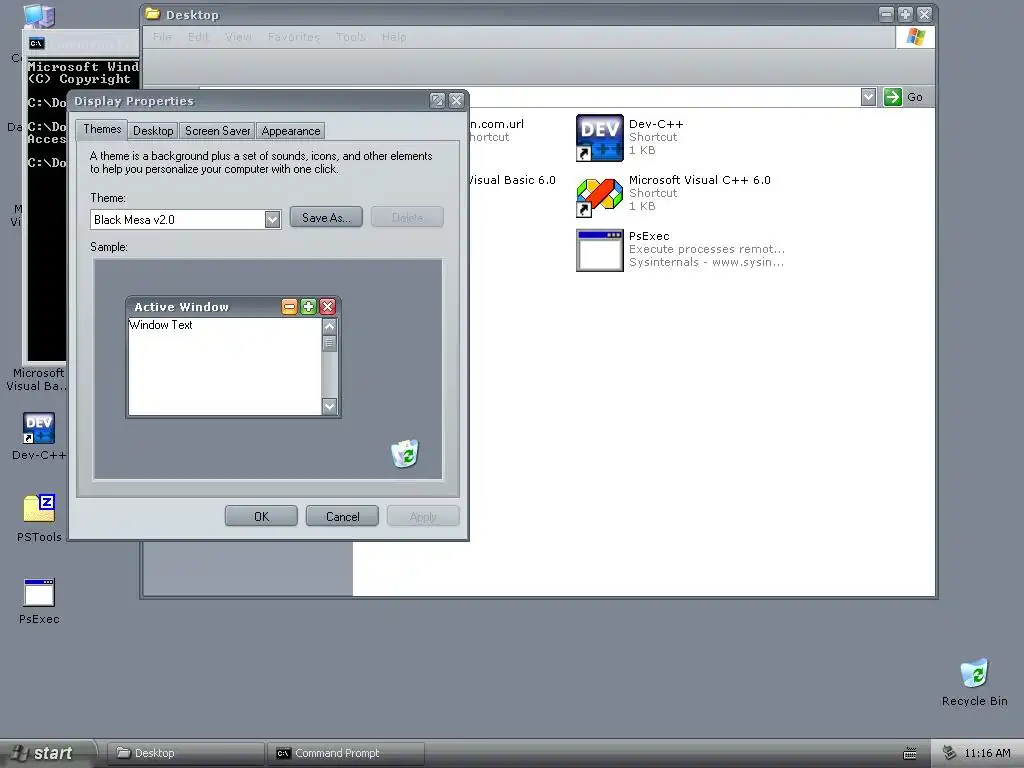Click the Recycle Bin icon in theme sample
The height and width of the screenshot is (768, 1024).
click(405, 453)
